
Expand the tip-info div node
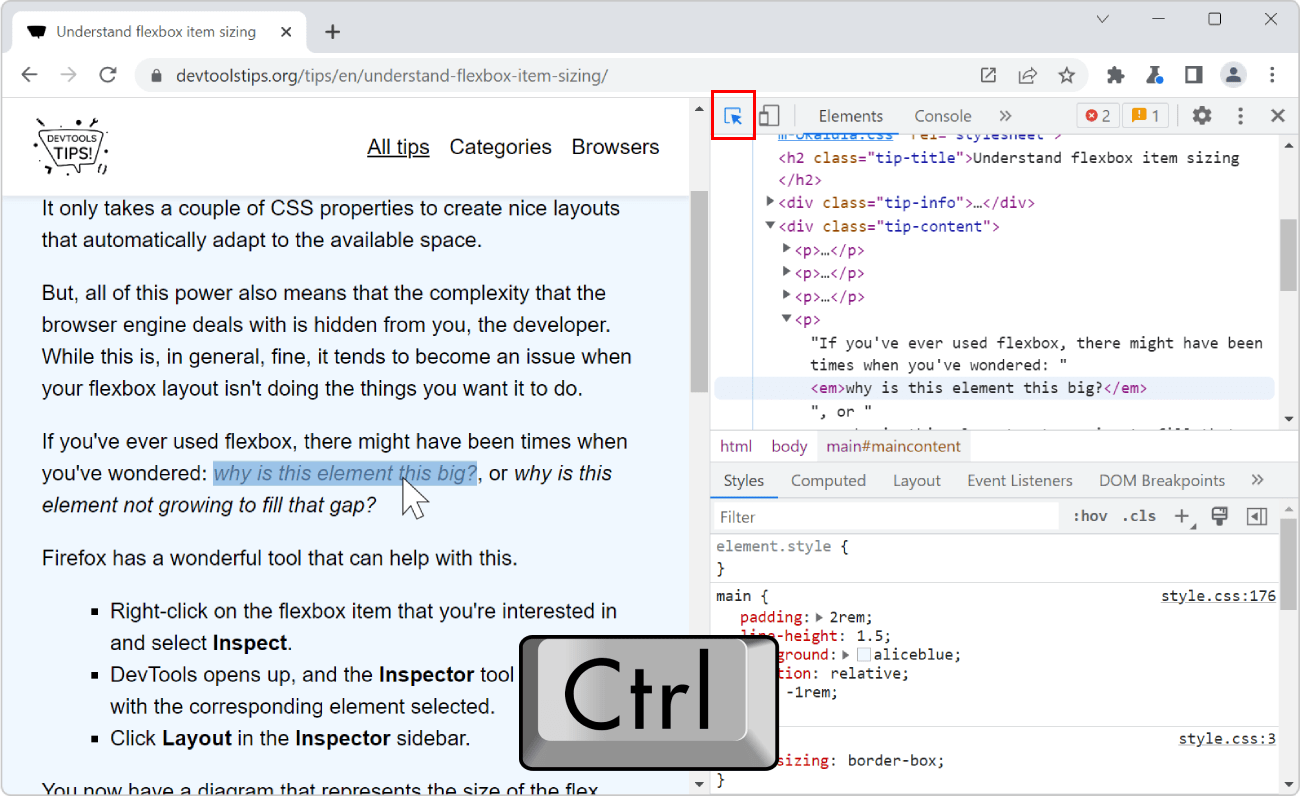[x=770, y=202]
